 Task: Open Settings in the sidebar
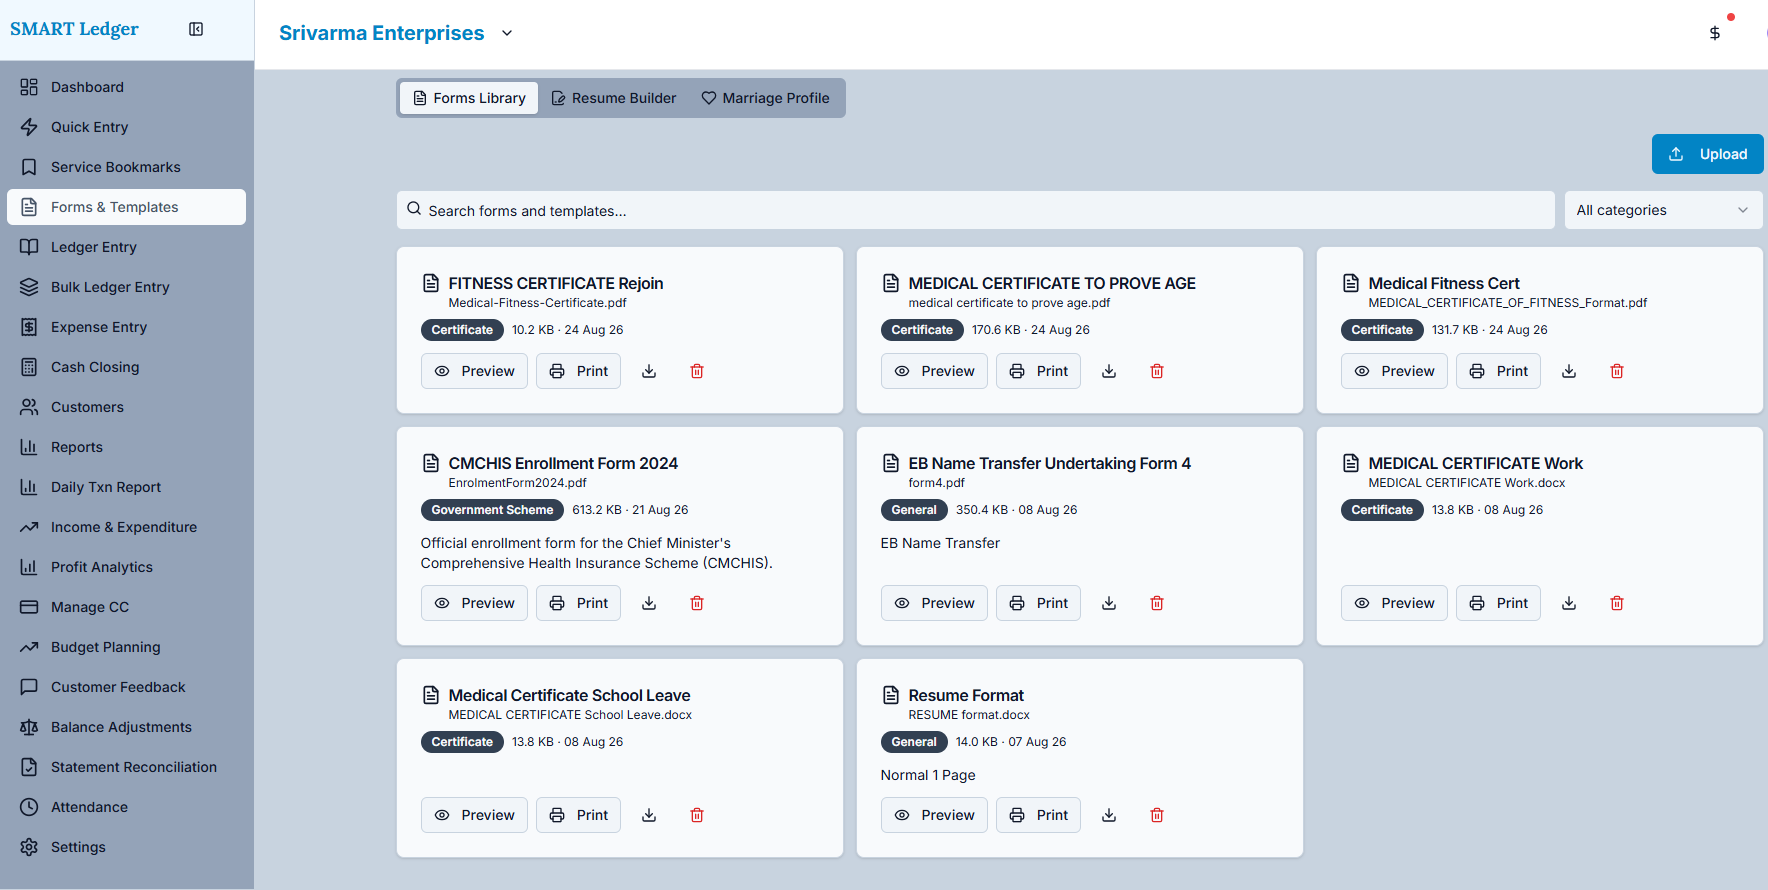pyautogui.click(x=126, y=847)
